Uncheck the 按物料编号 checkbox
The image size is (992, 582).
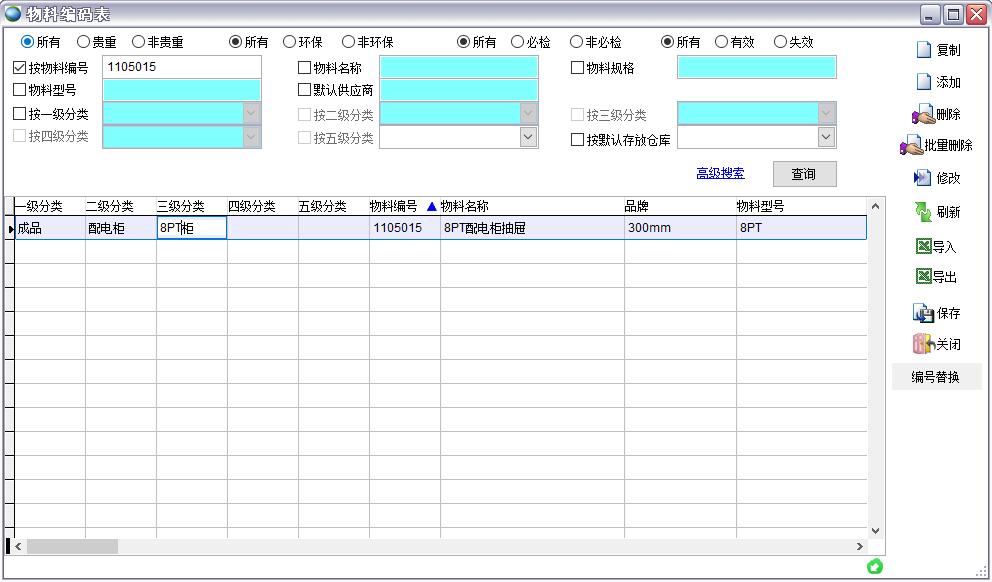(20, 68)
